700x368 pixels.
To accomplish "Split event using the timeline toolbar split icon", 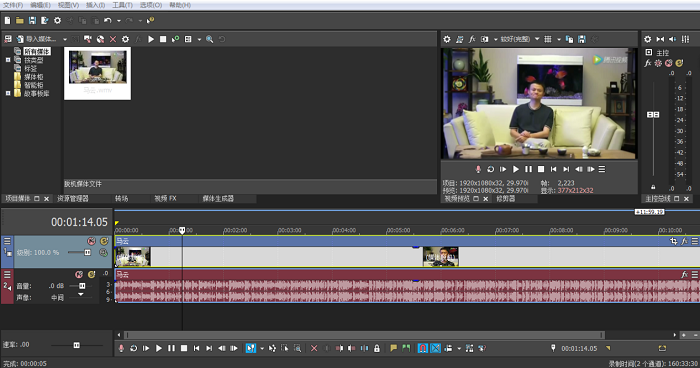I will tap(364, 348).
